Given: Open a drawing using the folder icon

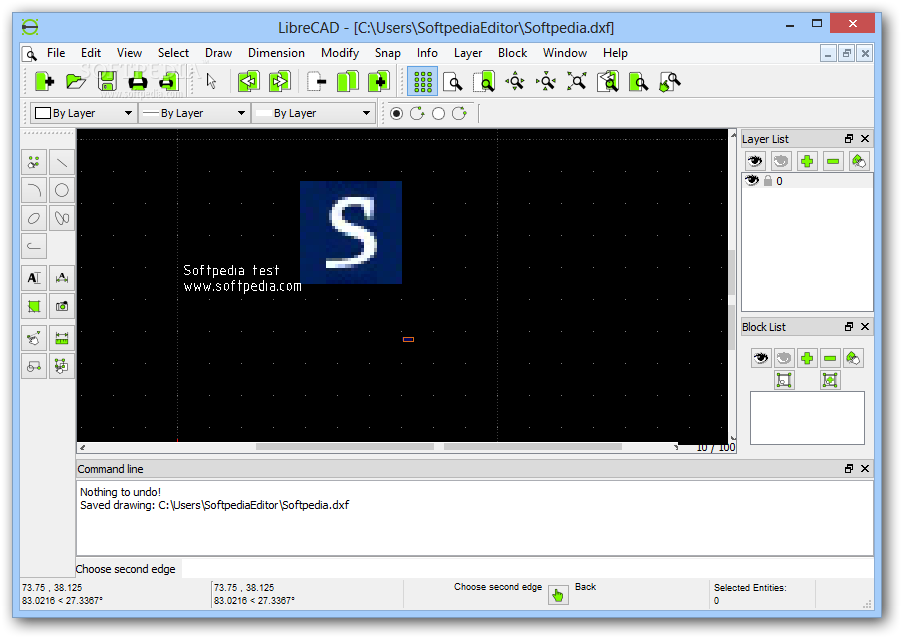Looking at the screenshot, I should 75,82.
